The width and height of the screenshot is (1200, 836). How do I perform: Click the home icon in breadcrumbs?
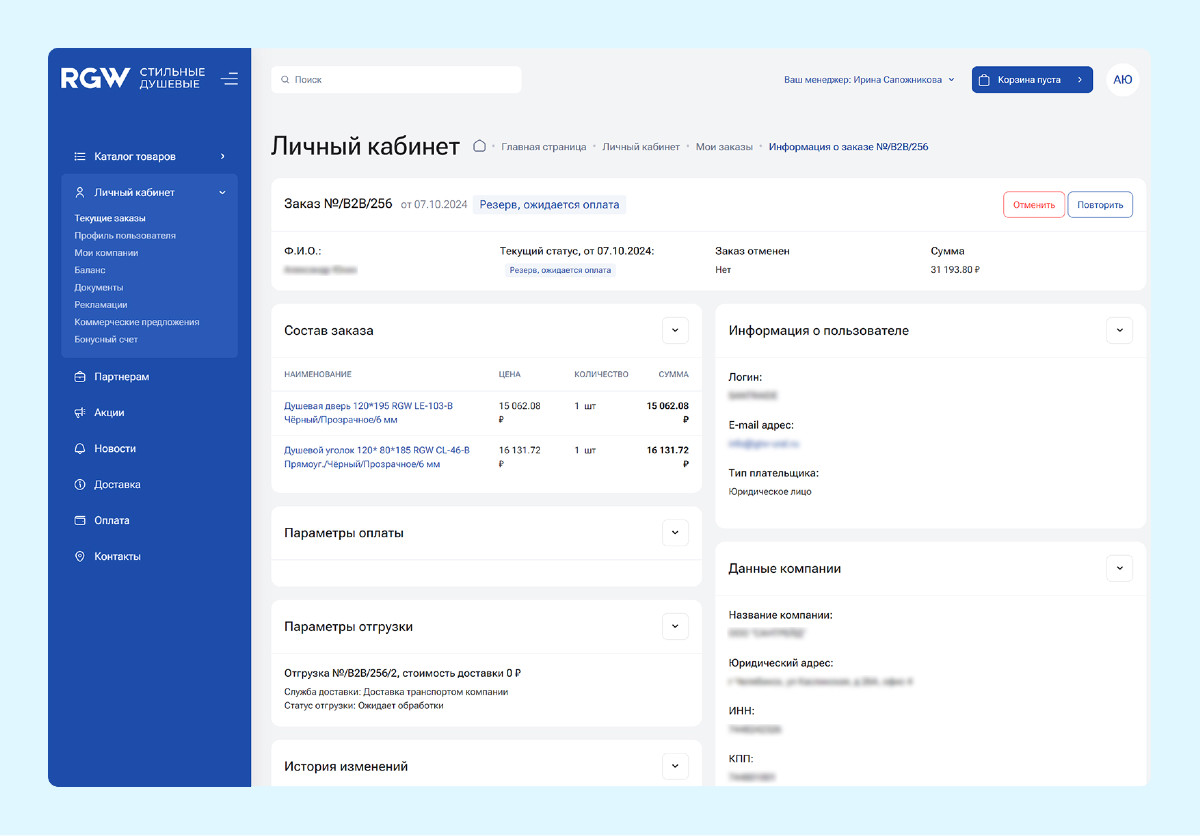(479, 146)
